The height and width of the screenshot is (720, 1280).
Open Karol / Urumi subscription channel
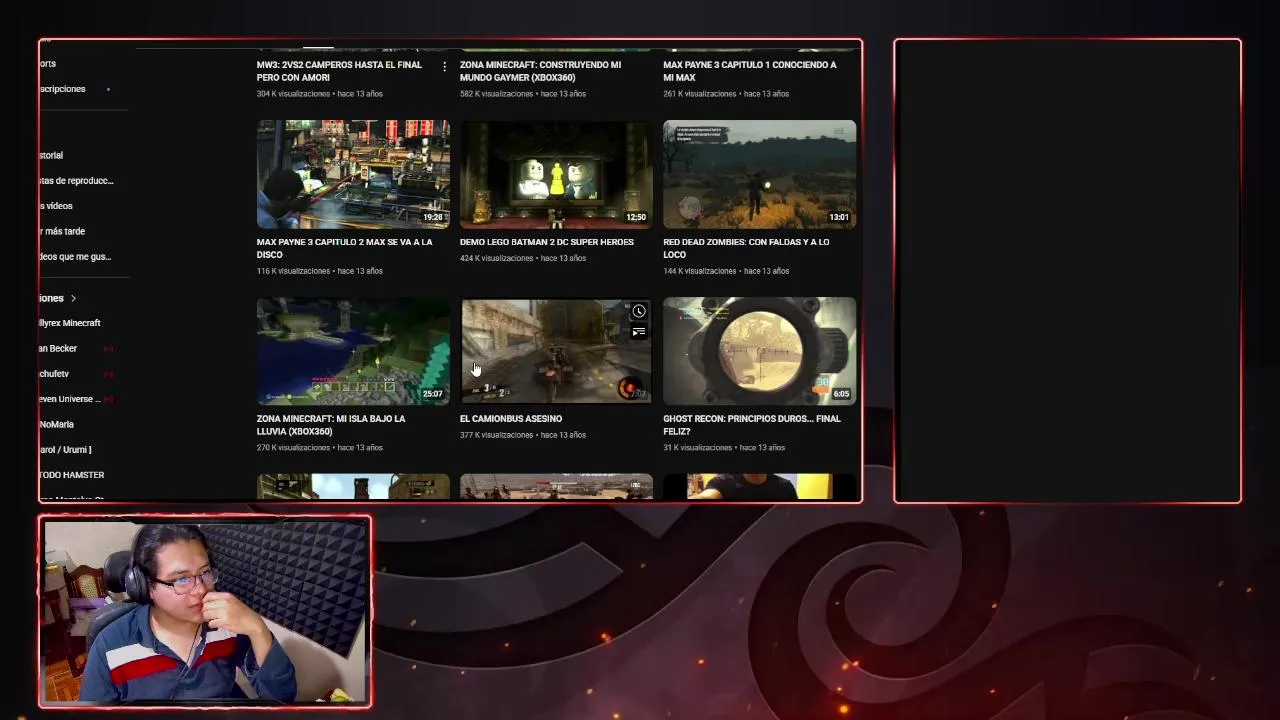pyautogui.click(x=66, y=450)
